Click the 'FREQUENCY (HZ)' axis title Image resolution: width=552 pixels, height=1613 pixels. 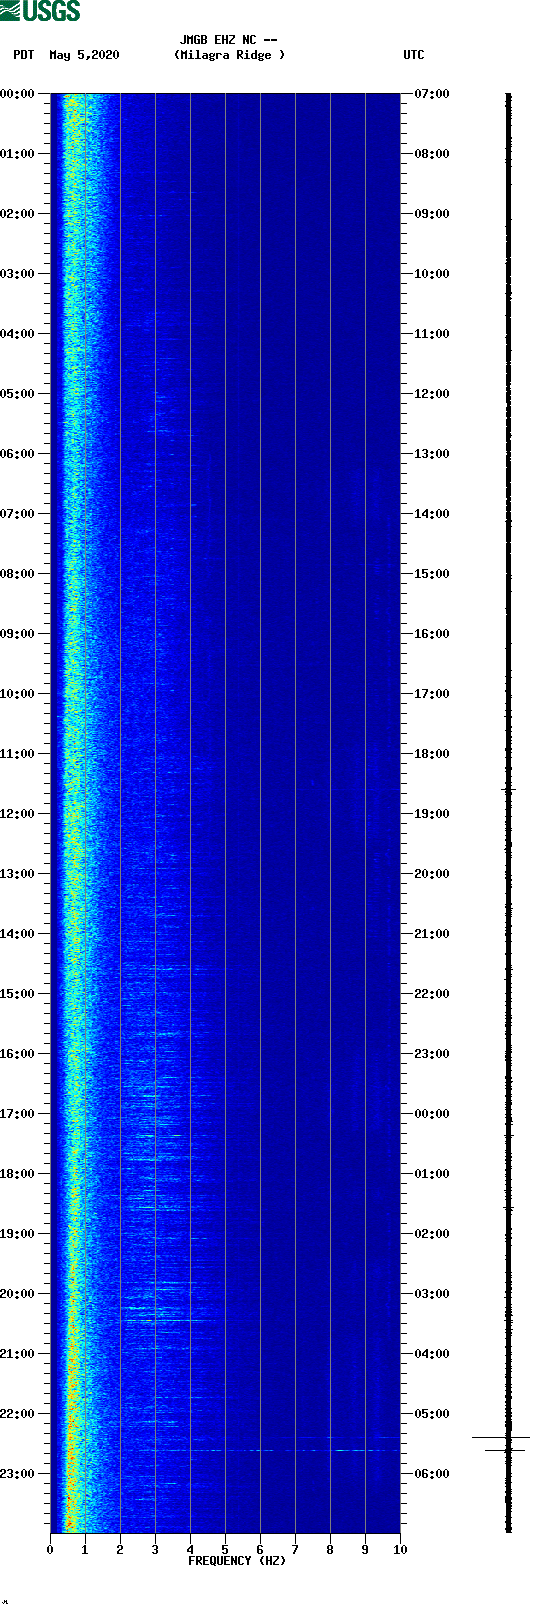[x=237, y=1561]
